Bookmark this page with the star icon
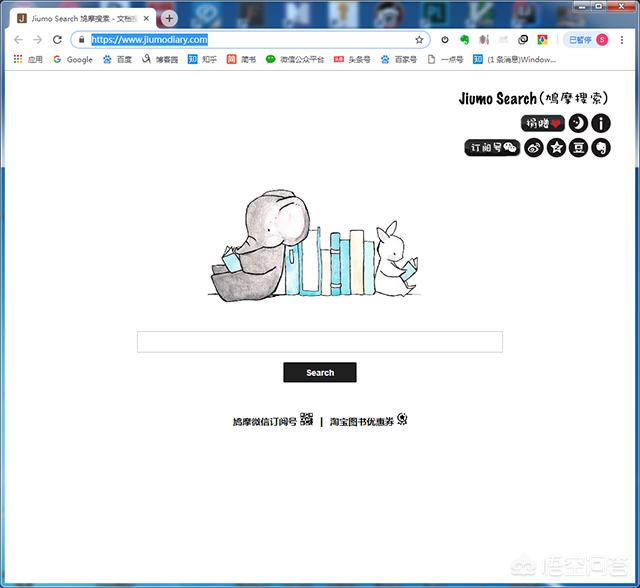The height and width of the screenshot is (588, 640). 419,40
